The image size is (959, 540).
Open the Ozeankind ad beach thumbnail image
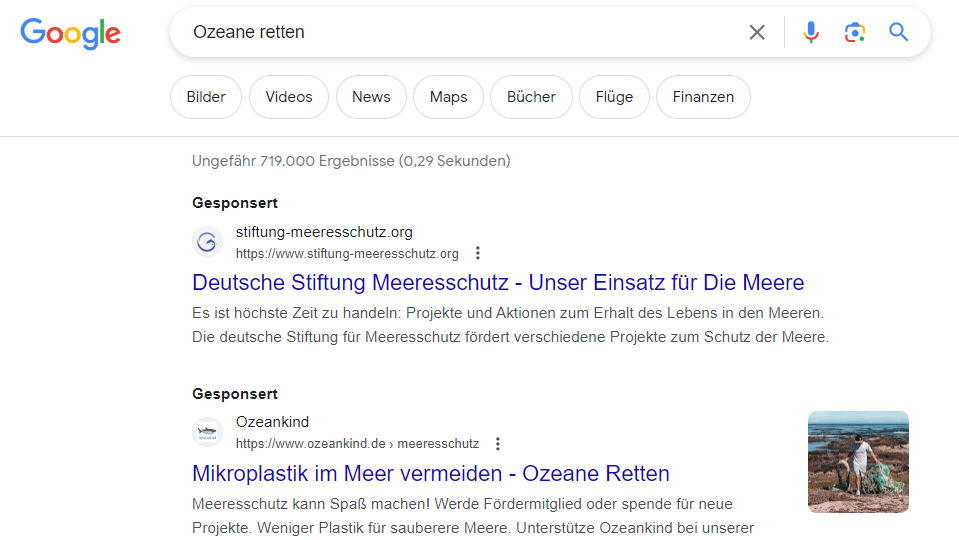pyautogui.click(x=858, y=462)
